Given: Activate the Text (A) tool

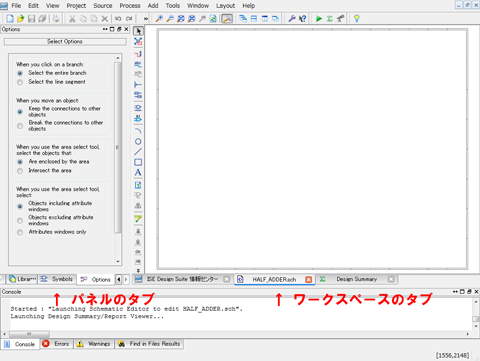Looking at the screenshot, I should (x=138, y=173).
